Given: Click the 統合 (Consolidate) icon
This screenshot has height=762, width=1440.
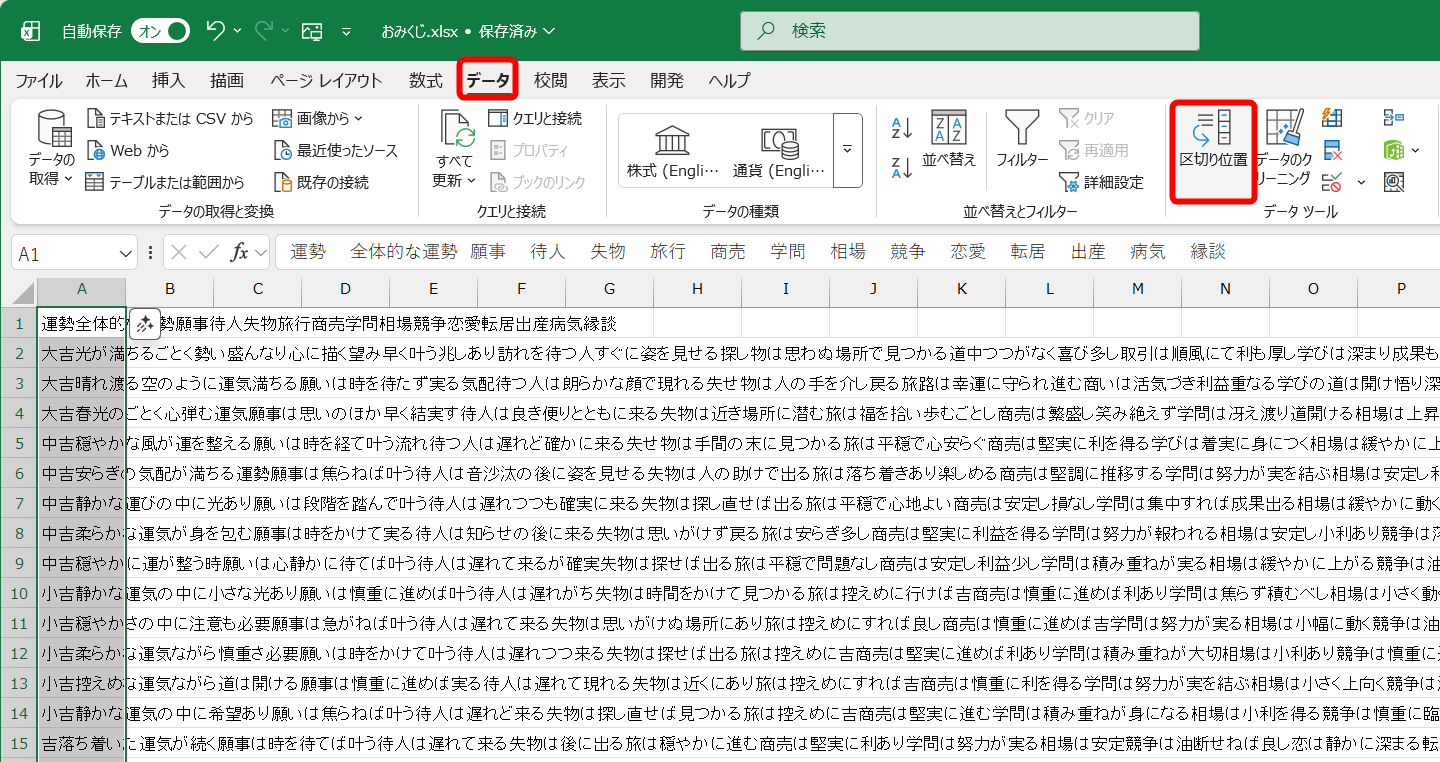Looking at the screenshot, I should click(x=1396, y=117).
